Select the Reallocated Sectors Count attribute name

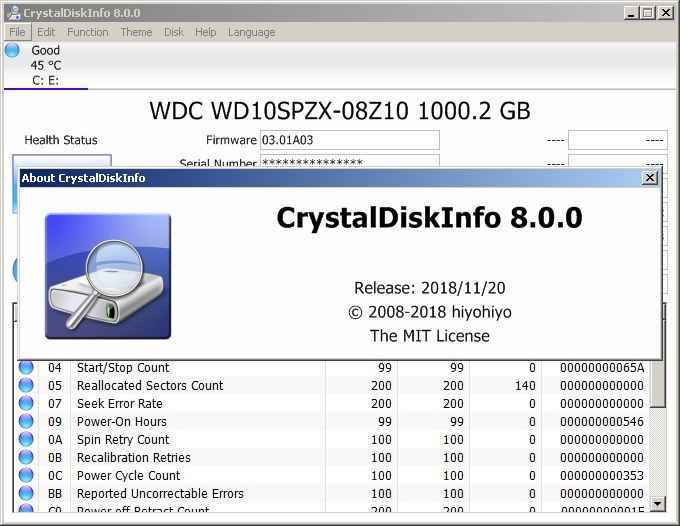tap(150, 386)
